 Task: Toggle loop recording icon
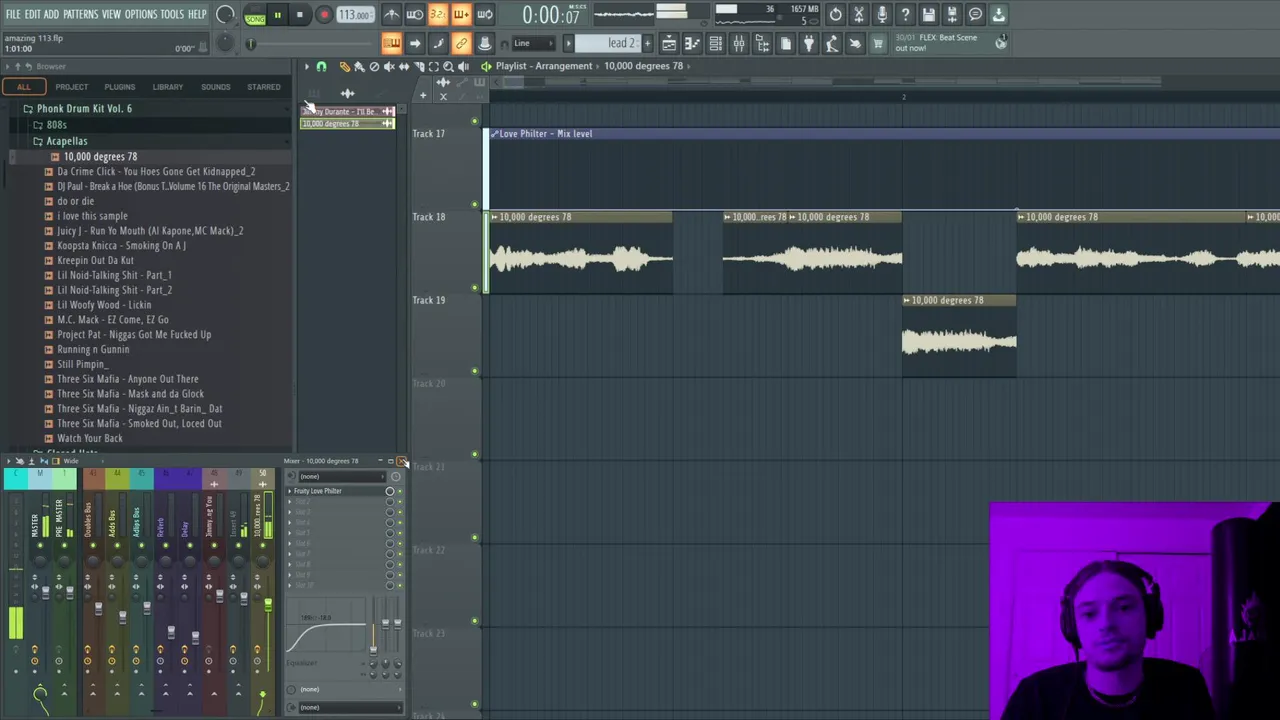coord(484,15)
